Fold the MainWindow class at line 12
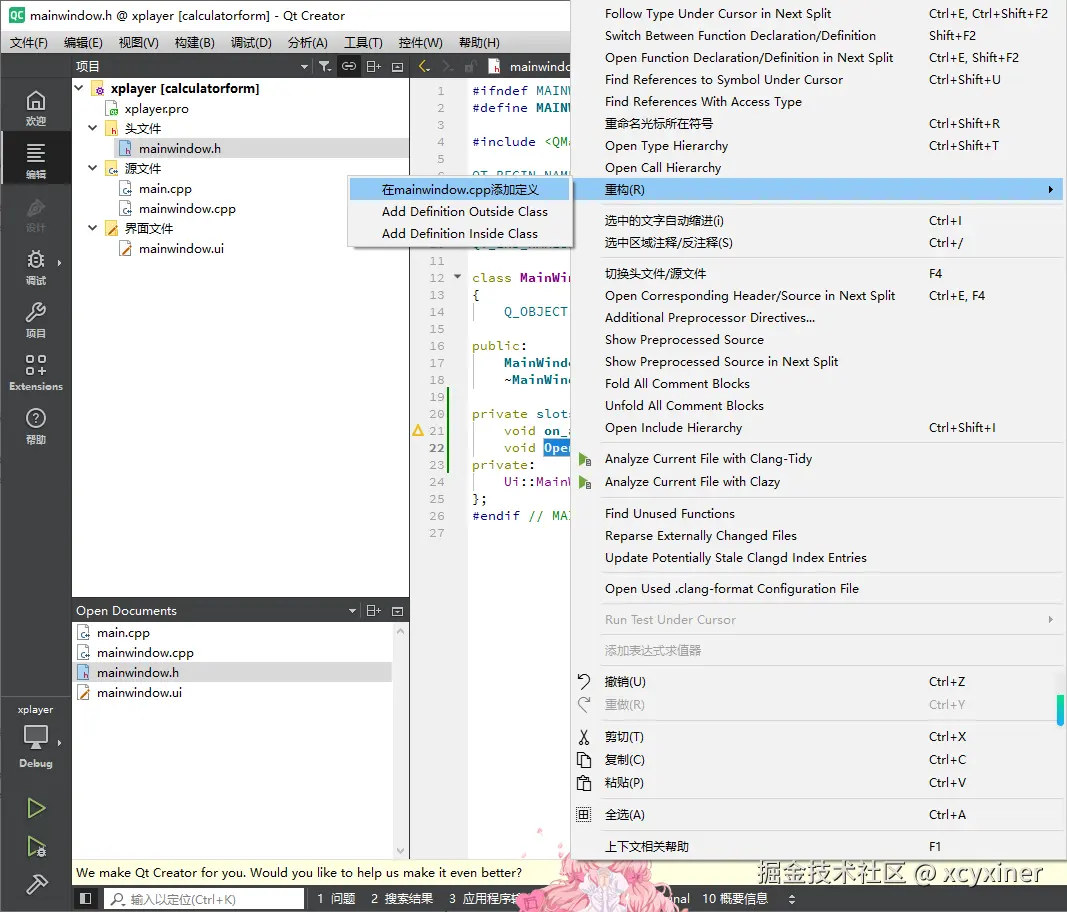 pos(457,277)
